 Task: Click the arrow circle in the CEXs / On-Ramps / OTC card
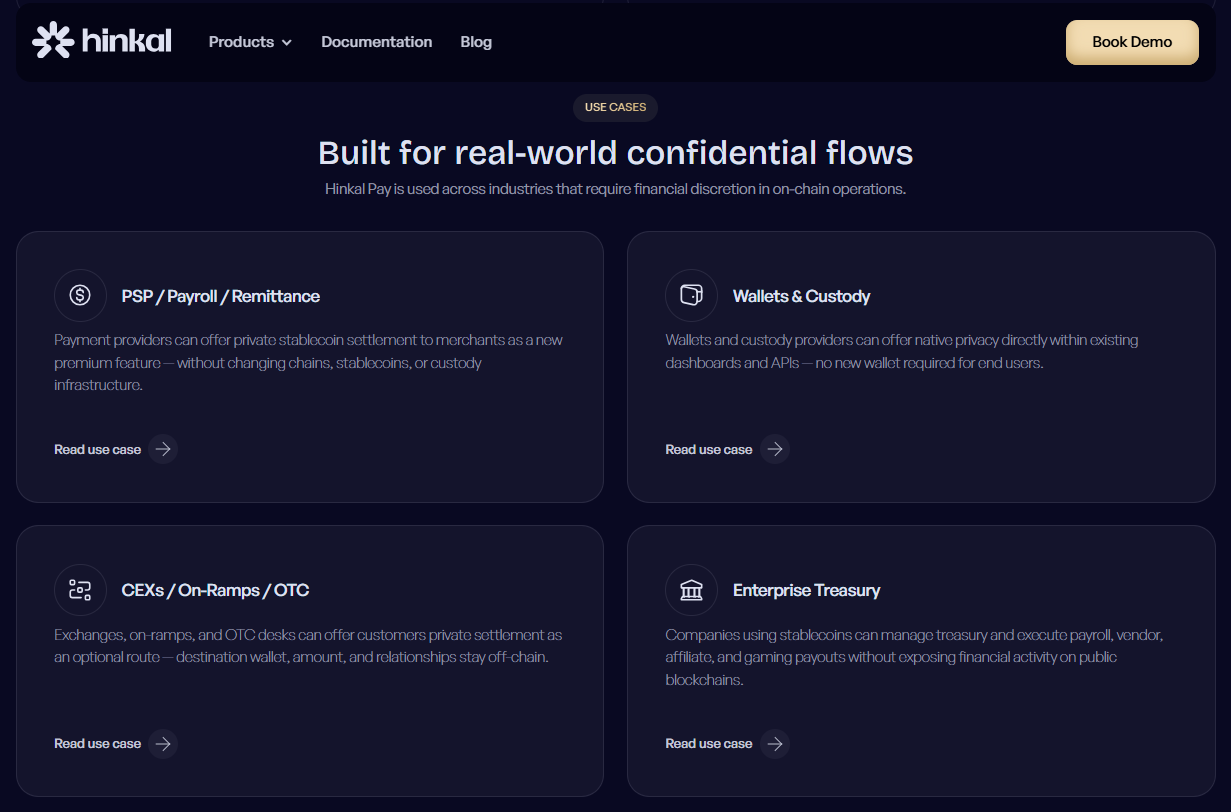(163, 743)
